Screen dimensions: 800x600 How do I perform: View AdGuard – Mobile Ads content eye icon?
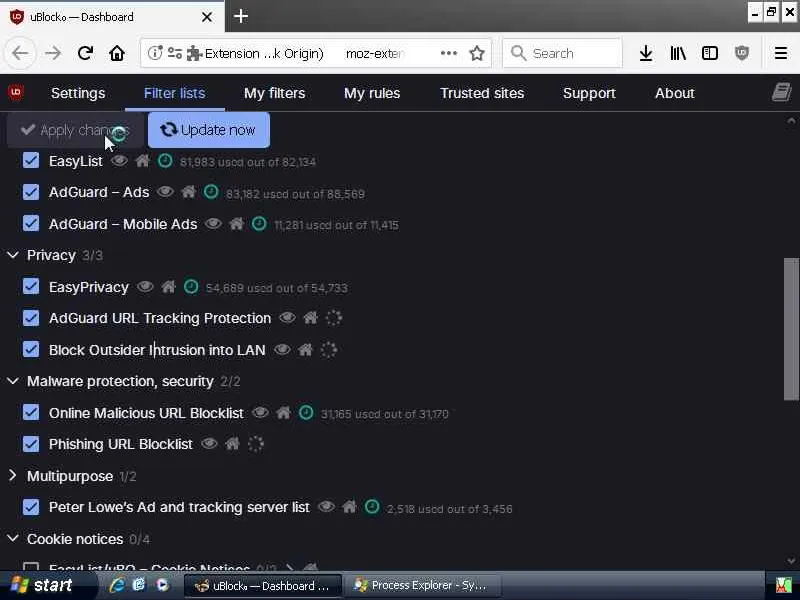click(x=213, y=223)
